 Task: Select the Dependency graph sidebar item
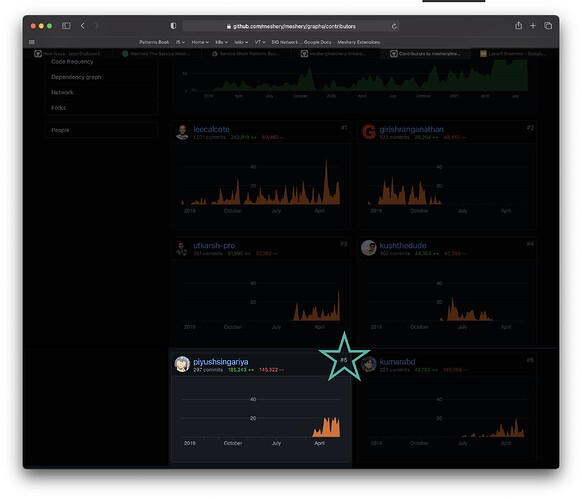tap(76, 77)
